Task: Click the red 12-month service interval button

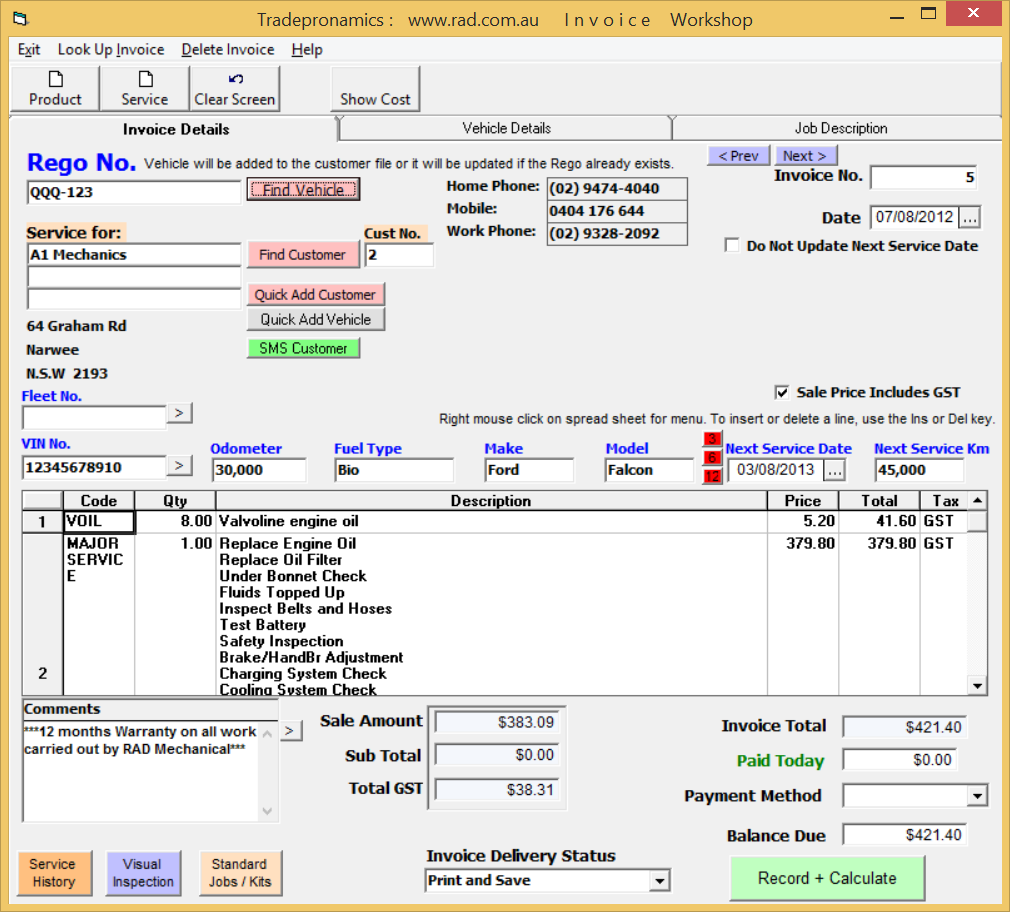Action: coord(712,477)
